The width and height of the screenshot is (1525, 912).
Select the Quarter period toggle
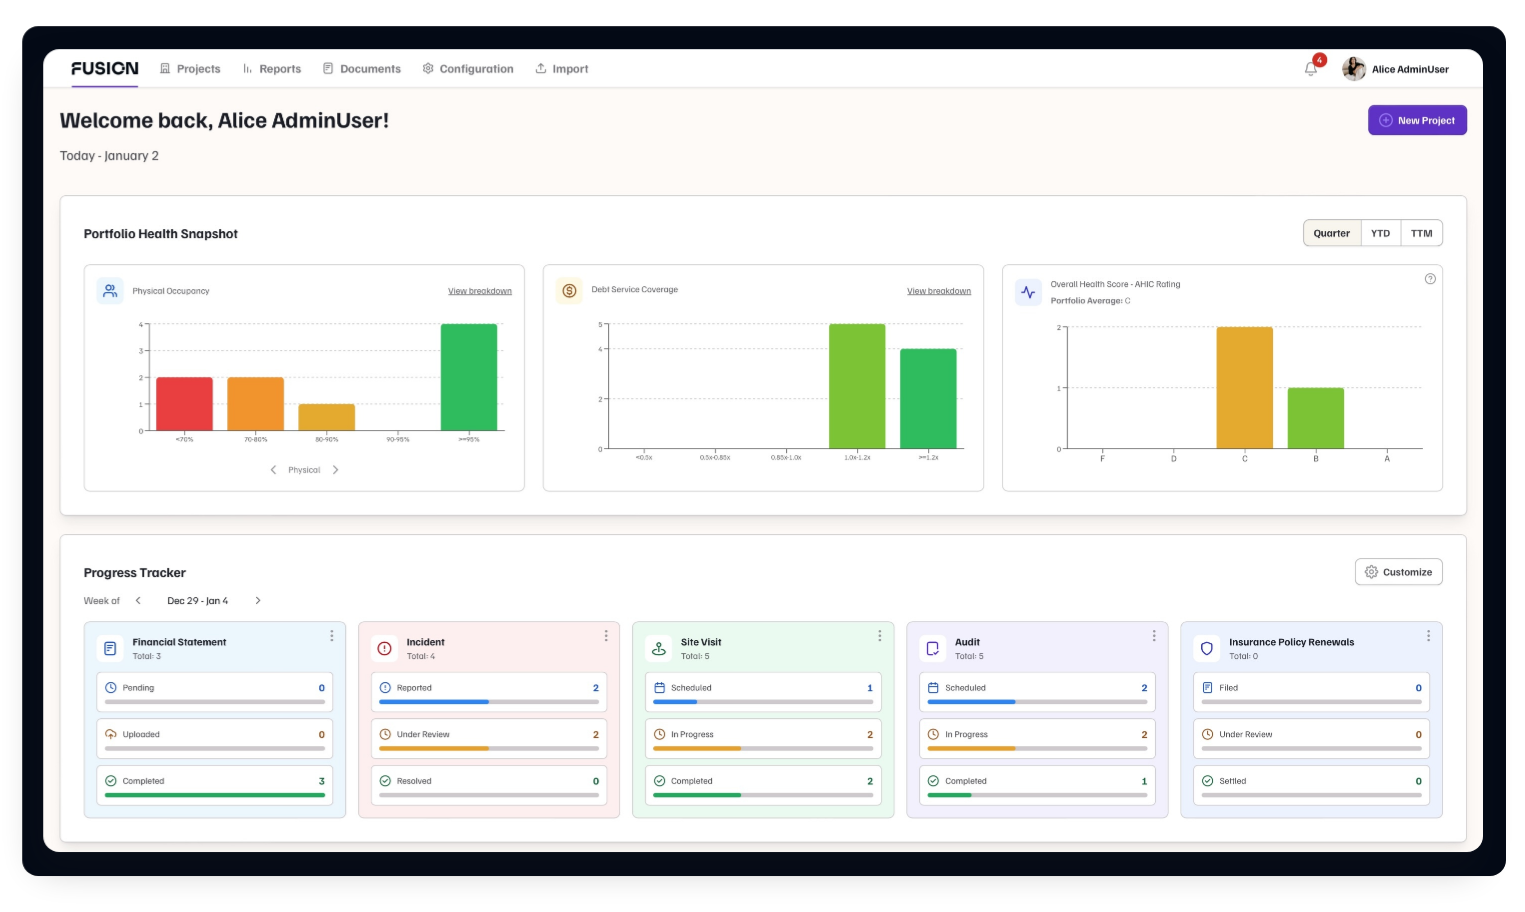(x=1332, y=233)
